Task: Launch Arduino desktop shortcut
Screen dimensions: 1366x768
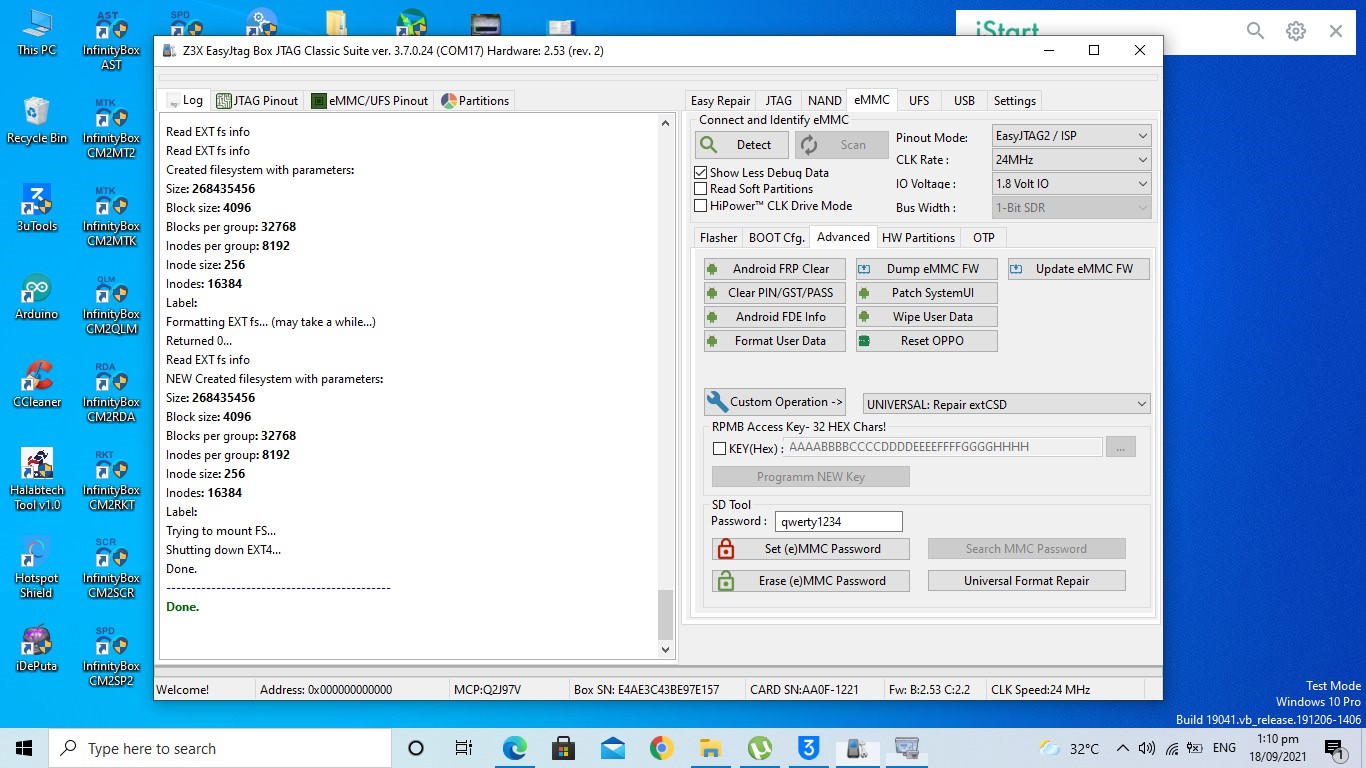Action: click(x=37, y=296)
